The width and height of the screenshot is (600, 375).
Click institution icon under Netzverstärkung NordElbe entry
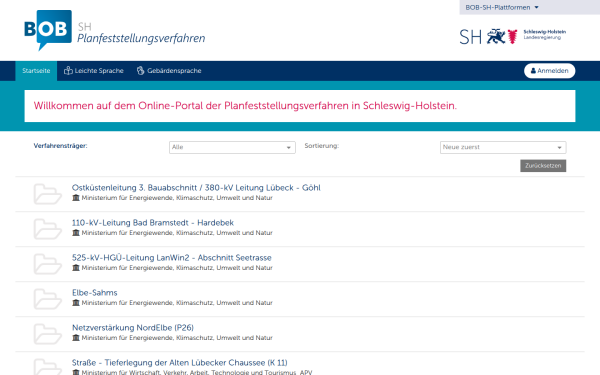(76, 338)
